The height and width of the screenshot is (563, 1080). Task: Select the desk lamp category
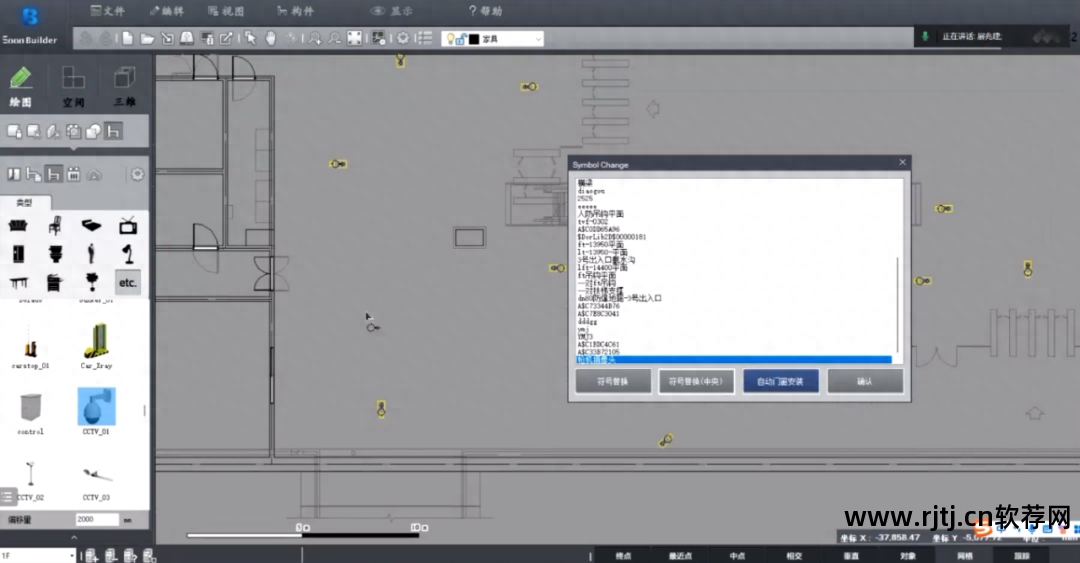[128, 254]
